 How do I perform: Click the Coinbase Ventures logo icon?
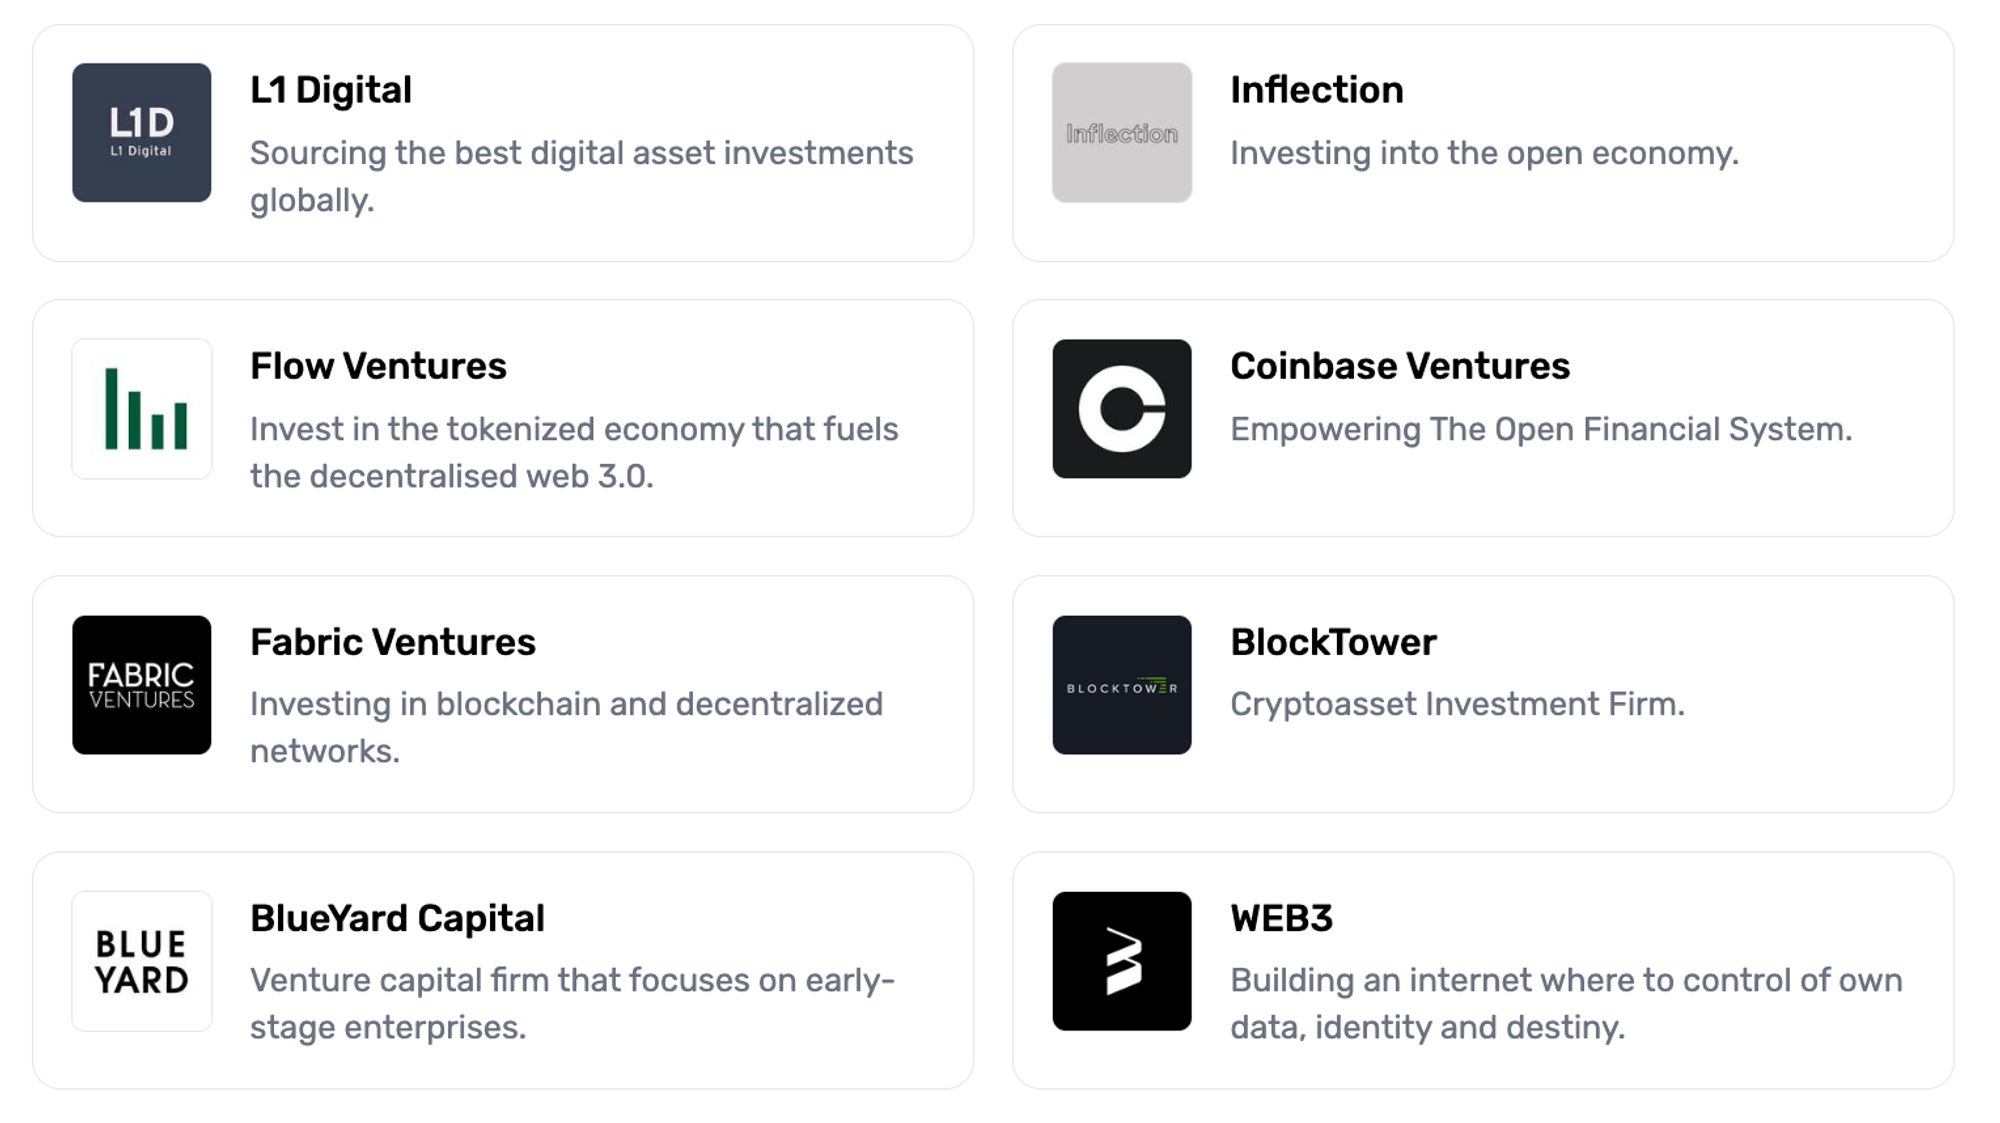[x=1121, y=409]
